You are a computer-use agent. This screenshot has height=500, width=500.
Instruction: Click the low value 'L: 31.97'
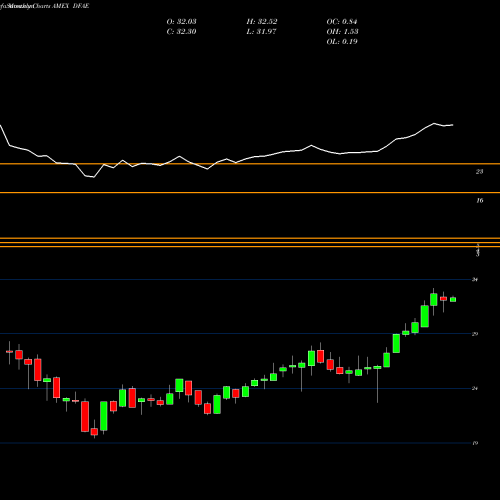tap(261, 32)
